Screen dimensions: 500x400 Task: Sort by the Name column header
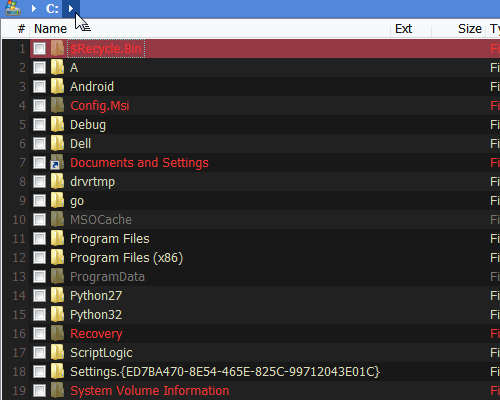[x=51, y=29]
